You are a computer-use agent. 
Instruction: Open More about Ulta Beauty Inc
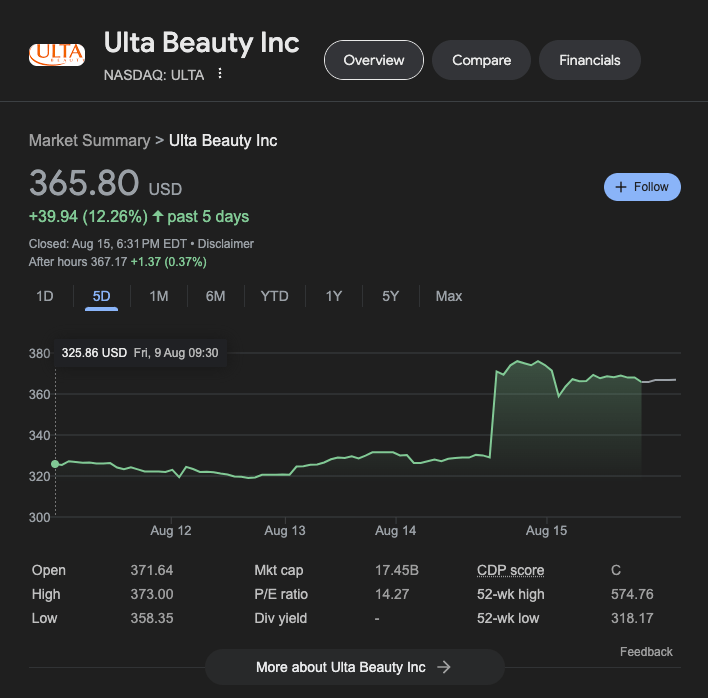pyautogui.click(x=354, y=667)
